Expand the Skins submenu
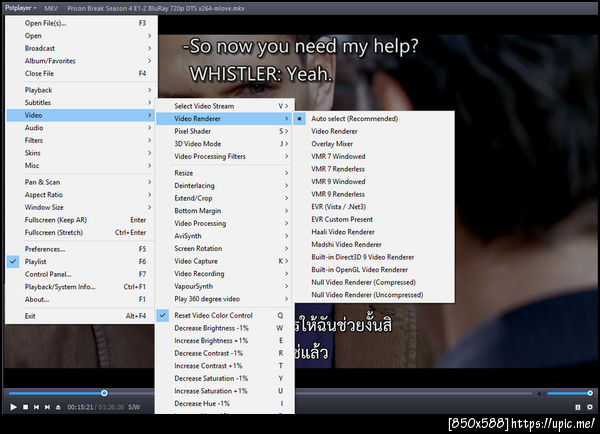Image resolution: width=600 pixels, height=434 pixels. click(x=80, y=153)
